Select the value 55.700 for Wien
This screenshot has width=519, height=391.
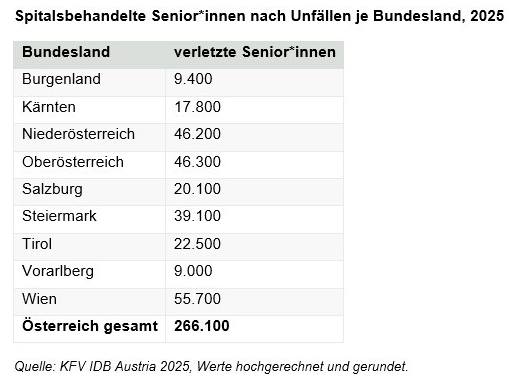tap(197, 299)
